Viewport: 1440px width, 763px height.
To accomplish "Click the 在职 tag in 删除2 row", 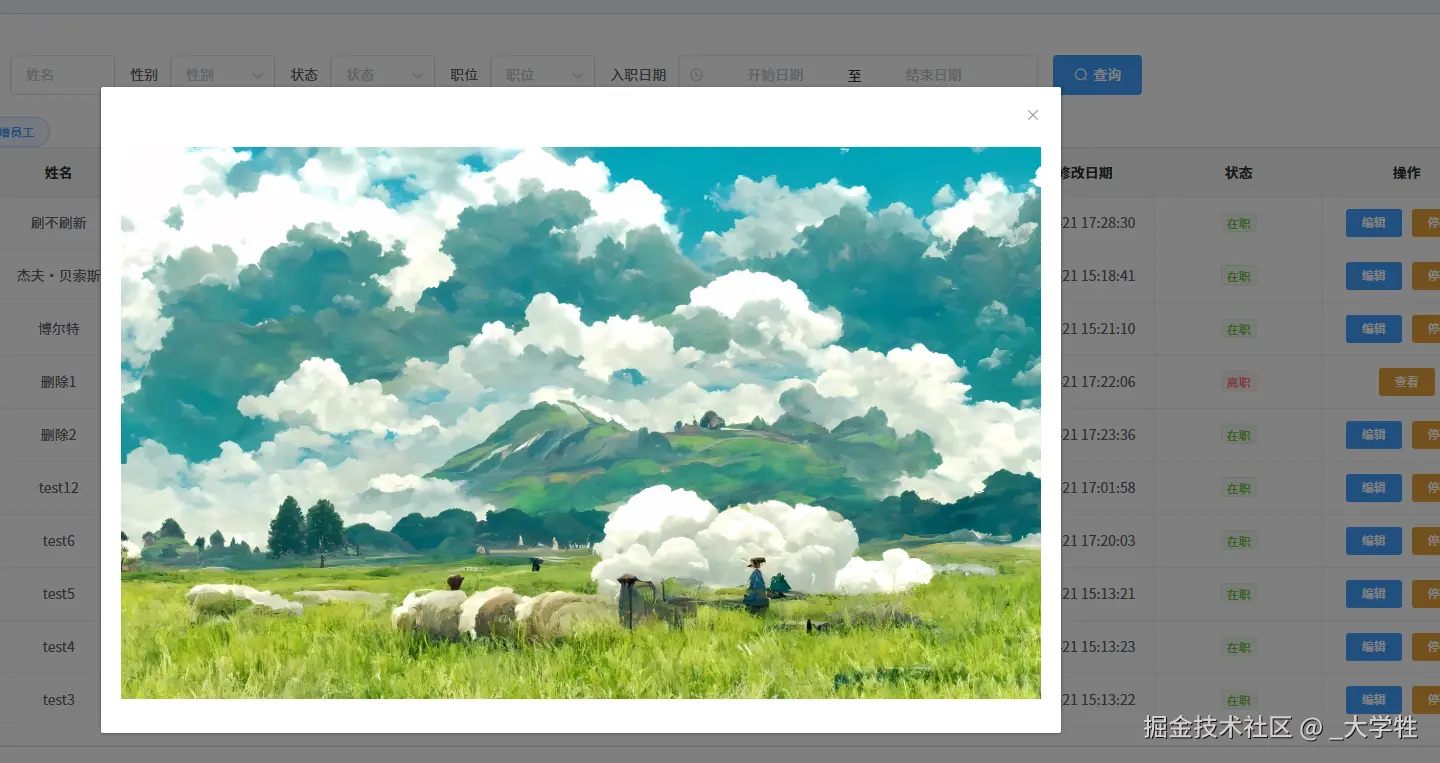I will (x=1239, y=436).
